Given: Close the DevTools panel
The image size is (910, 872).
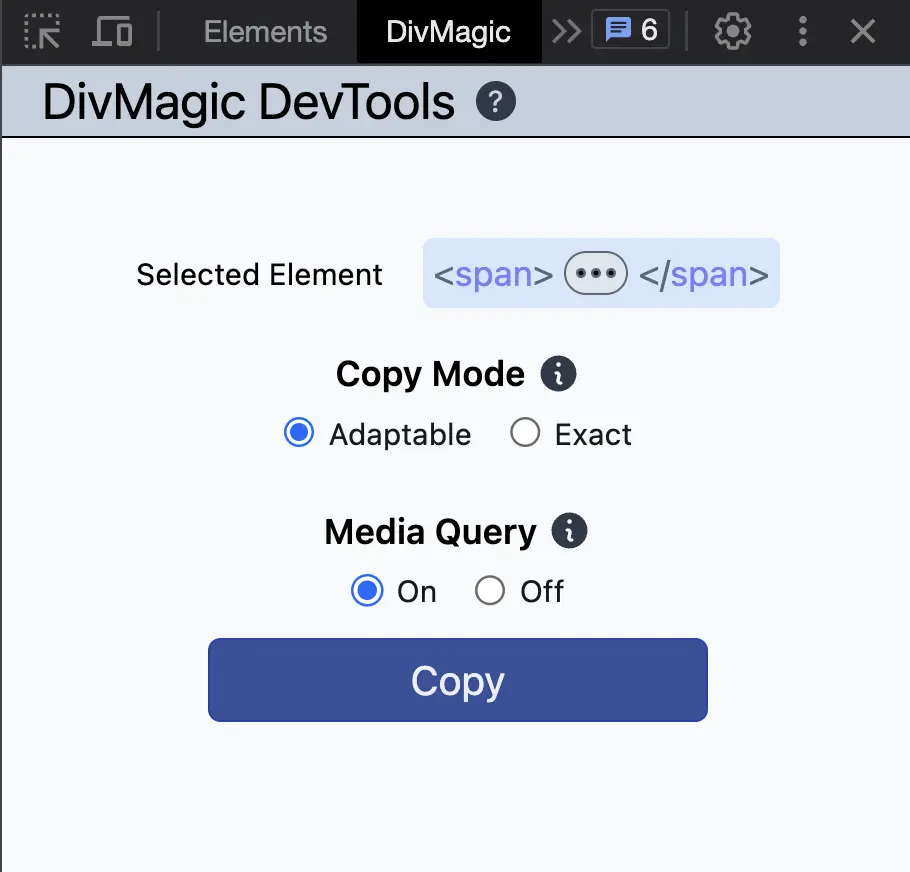Looking at the screenshot, I should click(862, 31).
